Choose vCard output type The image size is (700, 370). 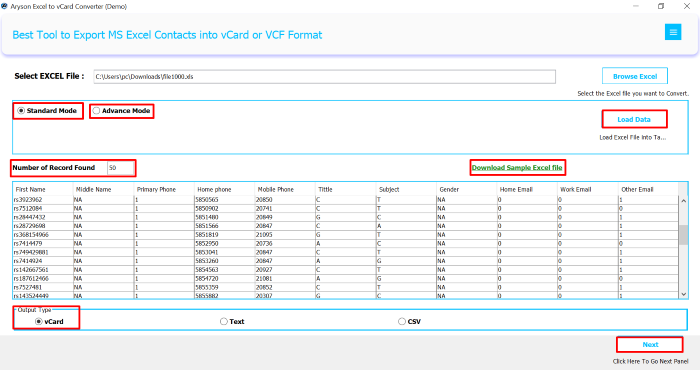pyautogui.click(x=39, y=321)
